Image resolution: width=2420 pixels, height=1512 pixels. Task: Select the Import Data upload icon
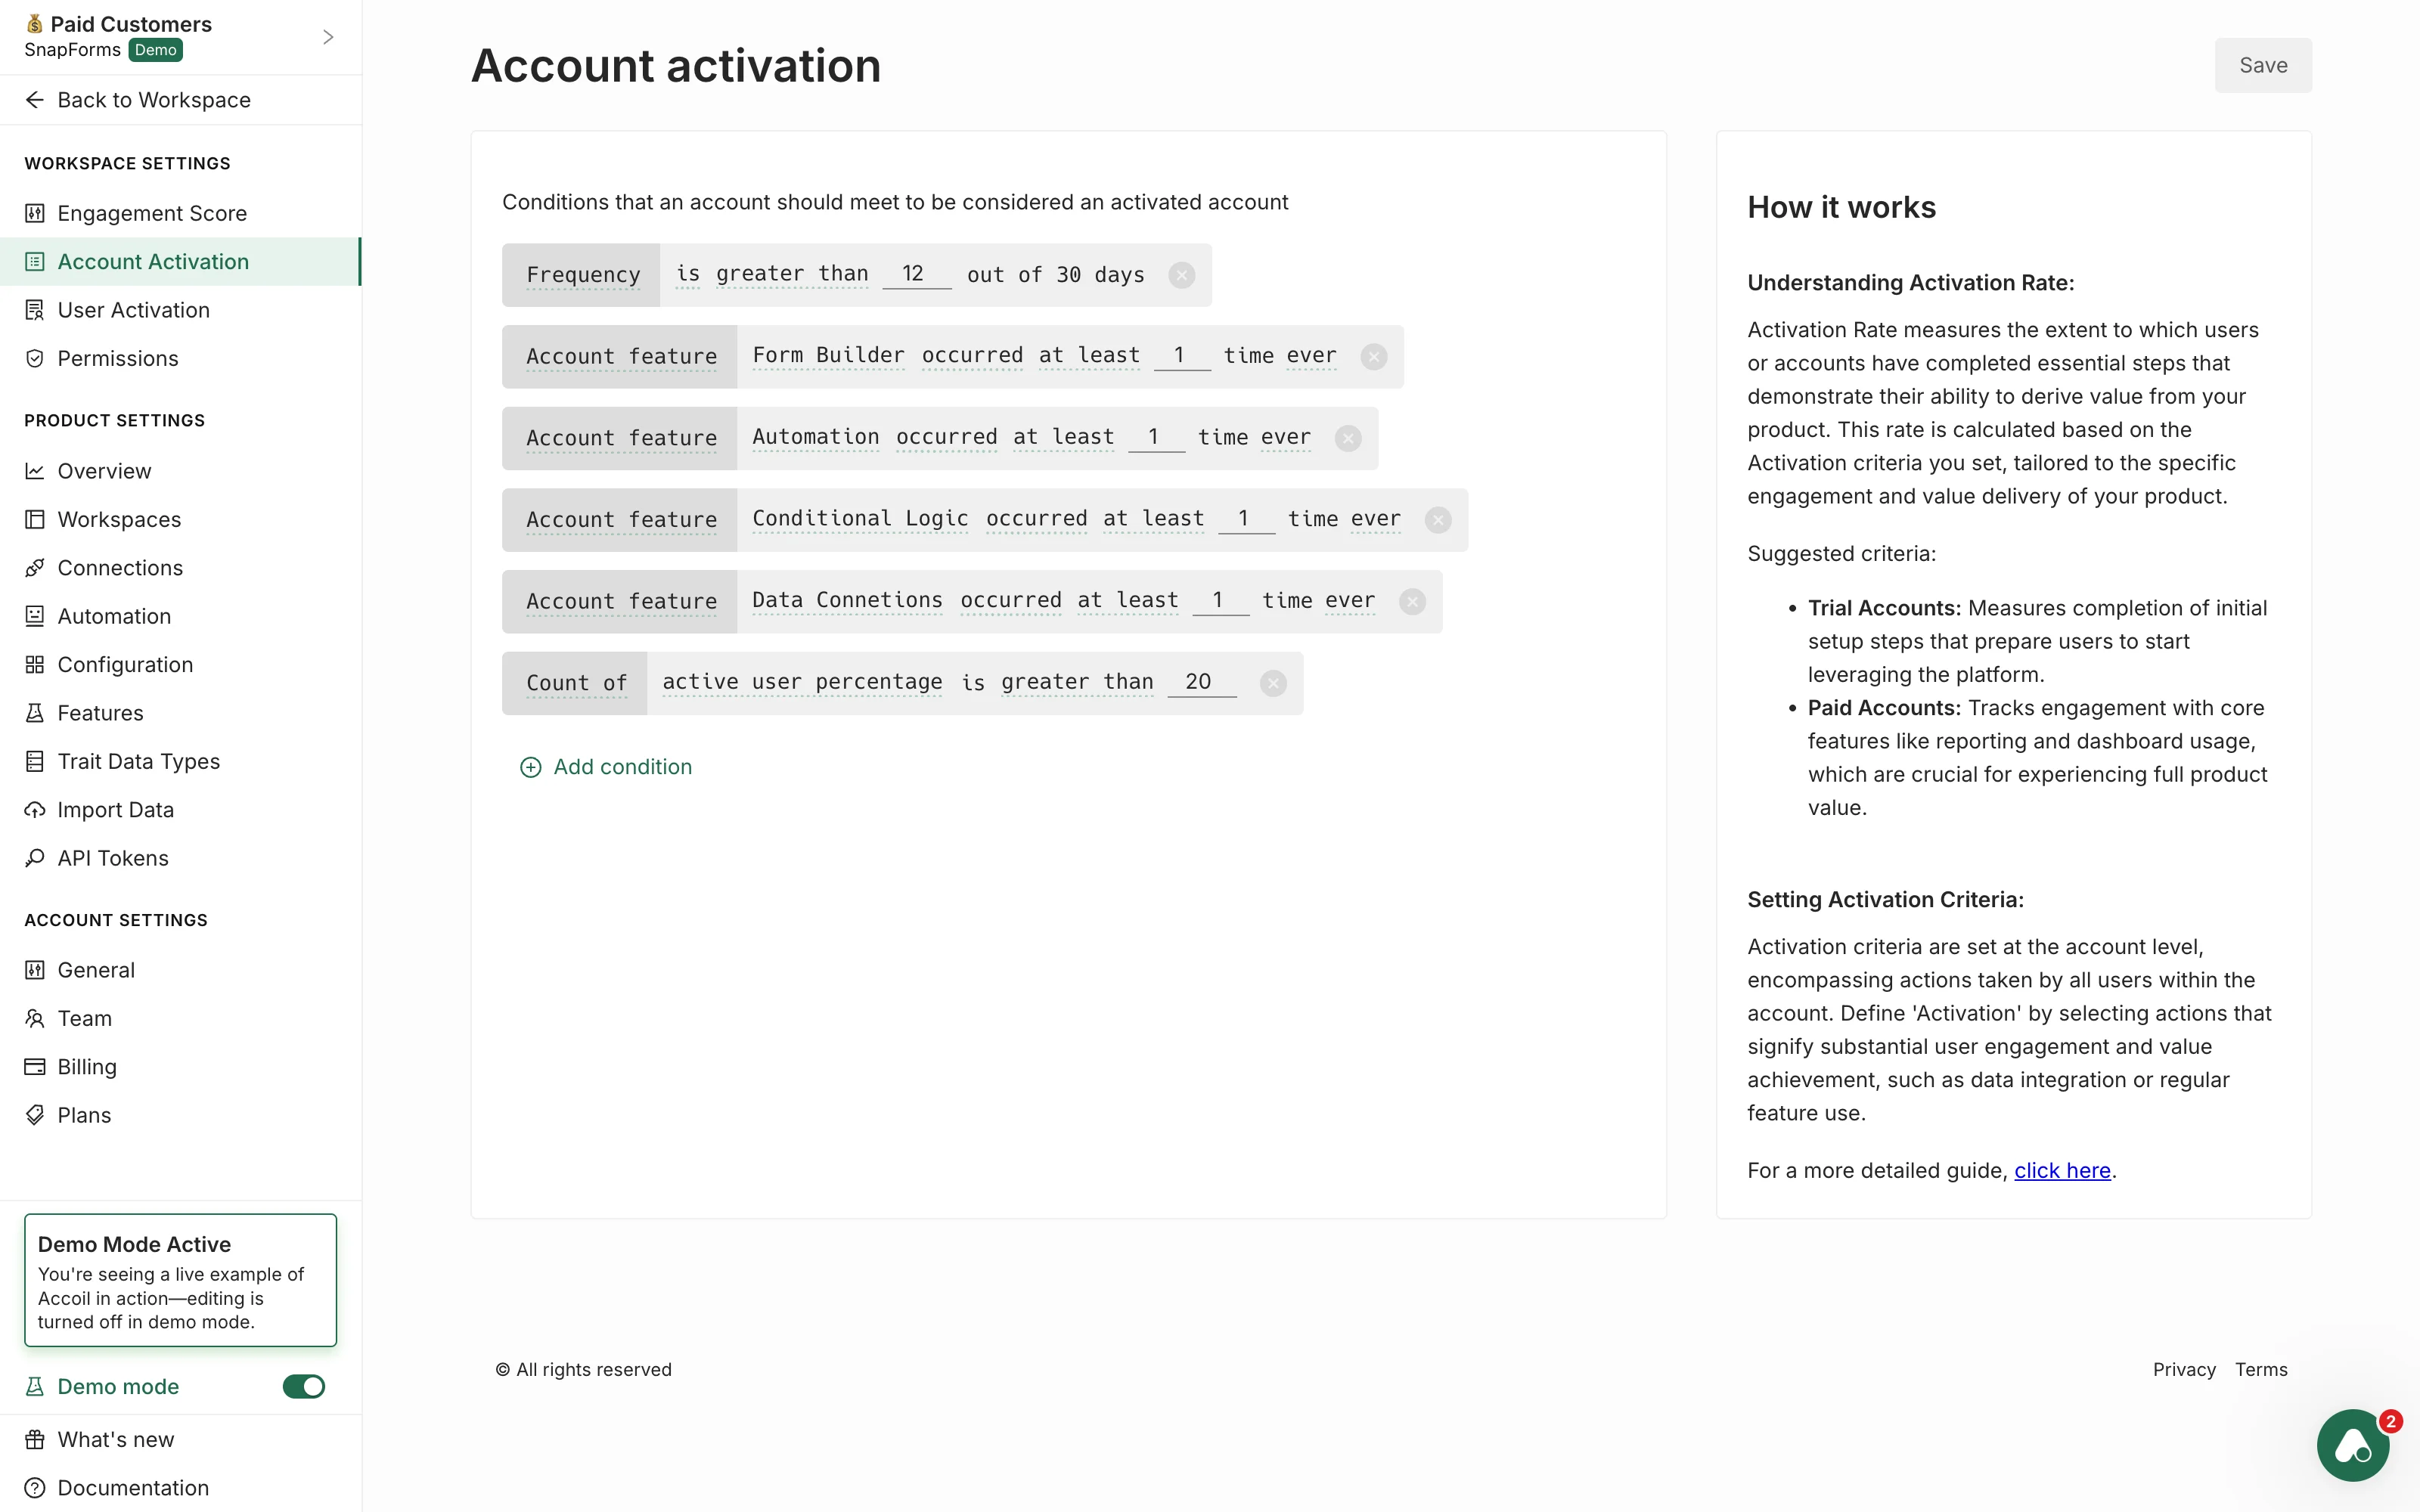[35, 810]
